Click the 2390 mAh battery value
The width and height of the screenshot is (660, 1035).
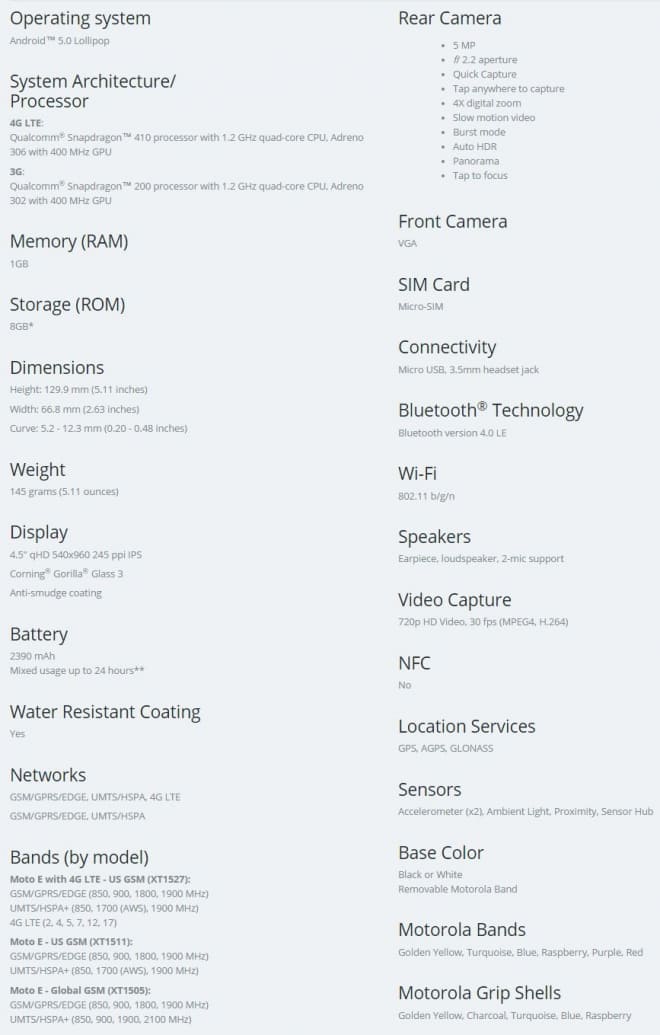coord(32,656)
